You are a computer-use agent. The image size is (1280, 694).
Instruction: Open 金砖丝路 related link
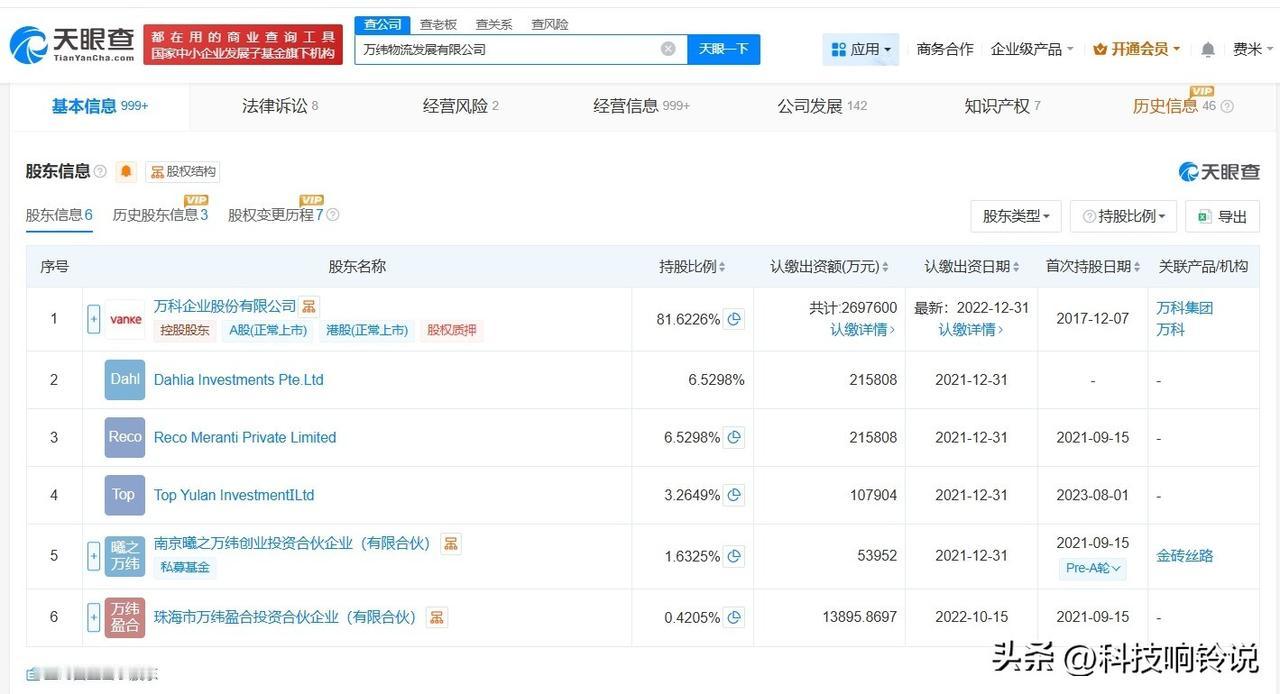[1185, 556]
